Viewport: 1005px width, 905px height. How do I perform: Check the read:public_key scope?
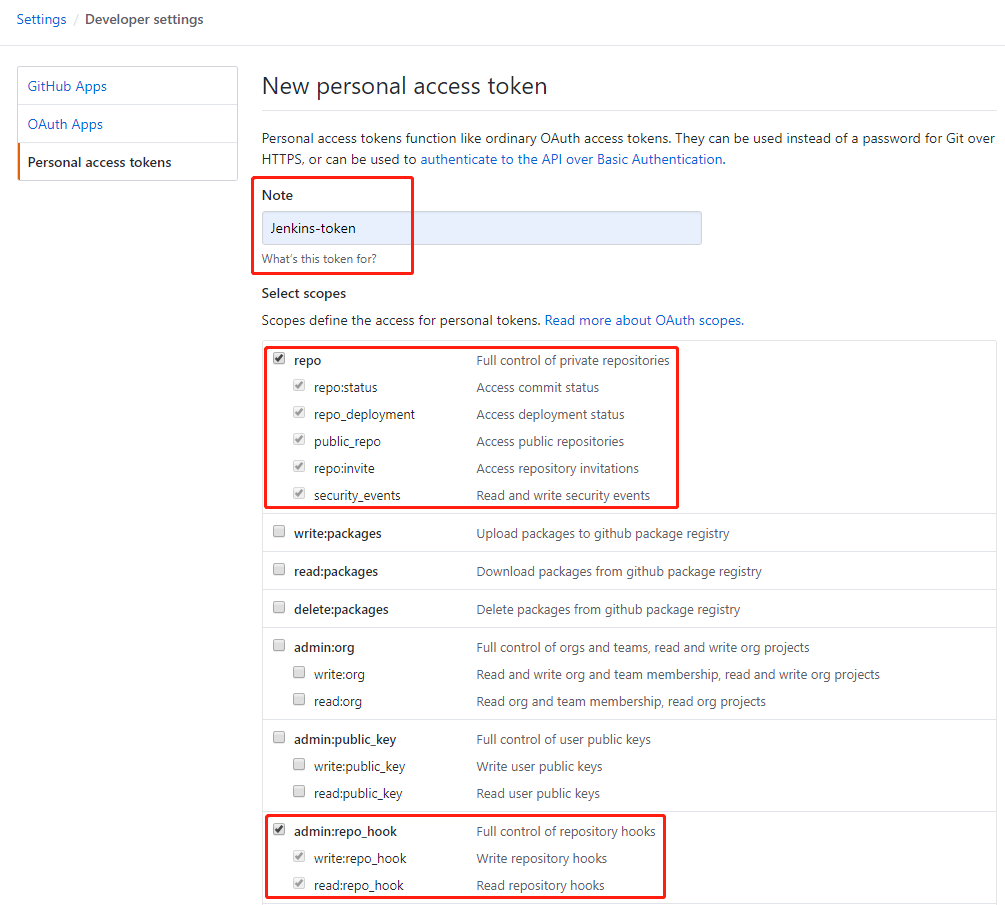tap(298, 790)
